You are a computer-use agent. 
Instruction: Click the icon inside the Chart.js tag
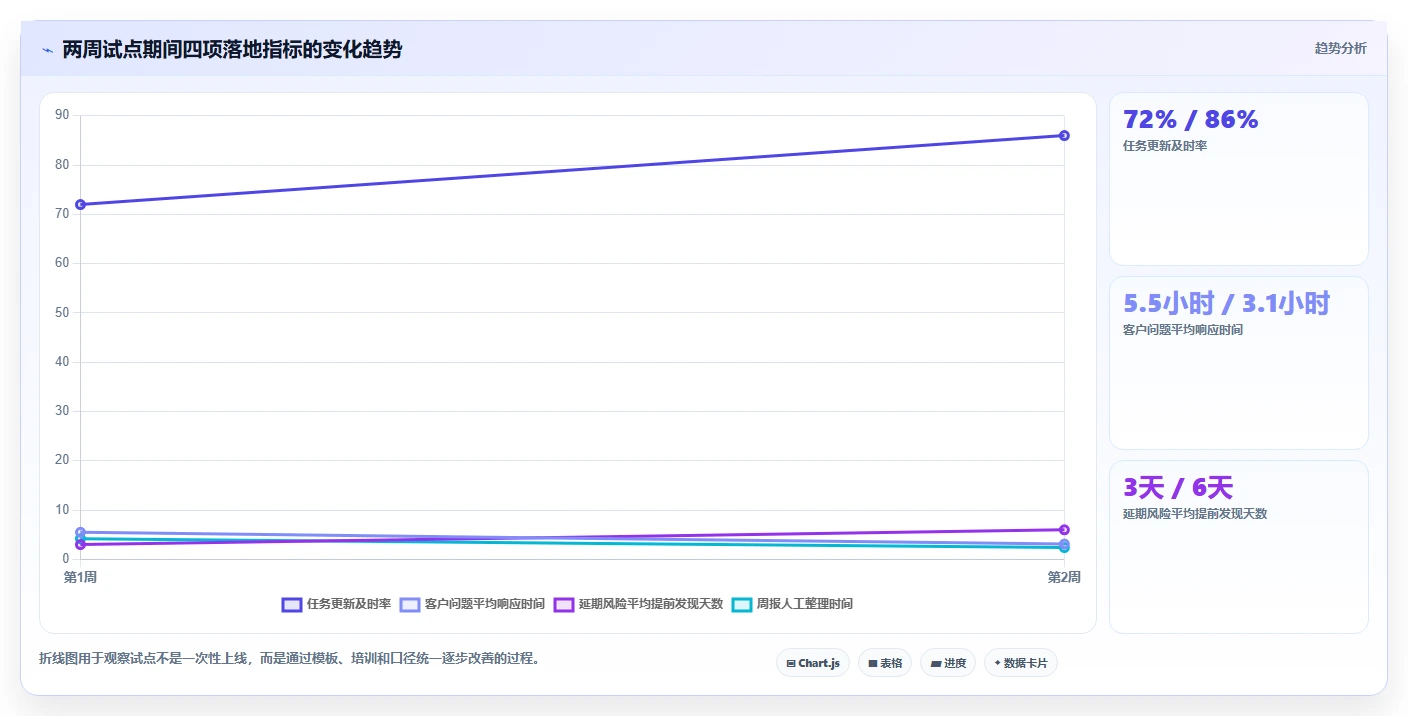click(791, 663)
